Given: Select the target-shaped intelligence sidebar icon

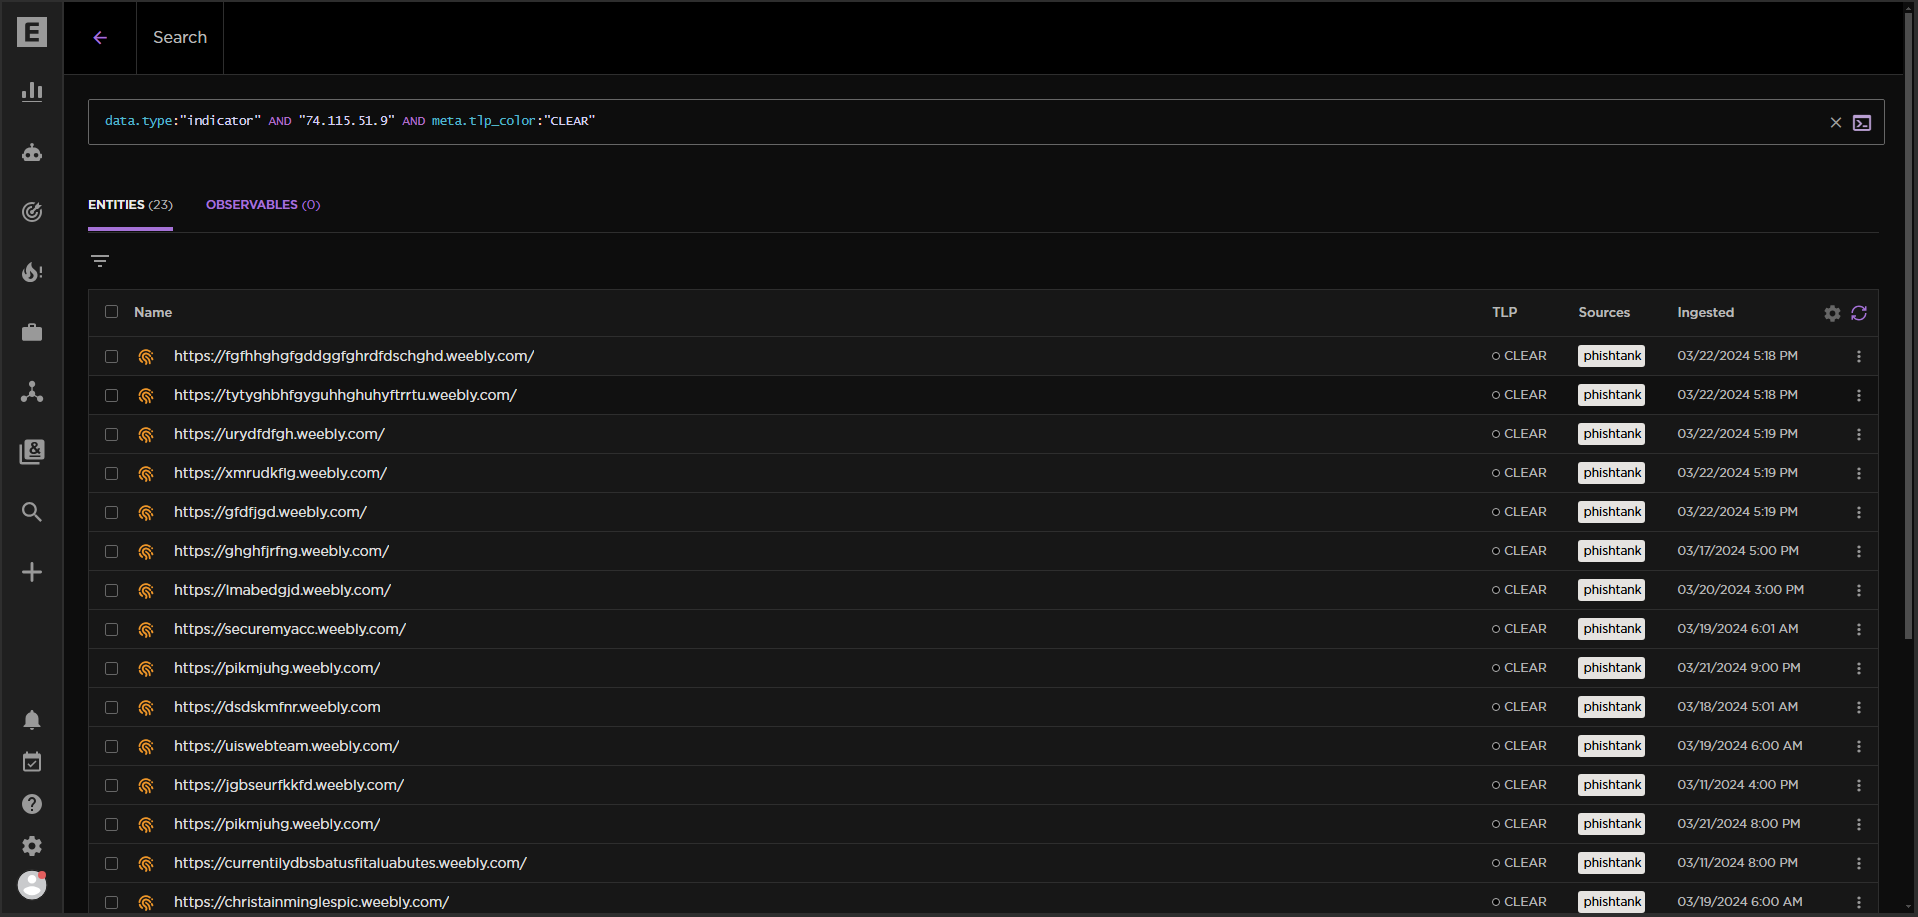Looking at the screenshot, I should [x=32, y=212].
